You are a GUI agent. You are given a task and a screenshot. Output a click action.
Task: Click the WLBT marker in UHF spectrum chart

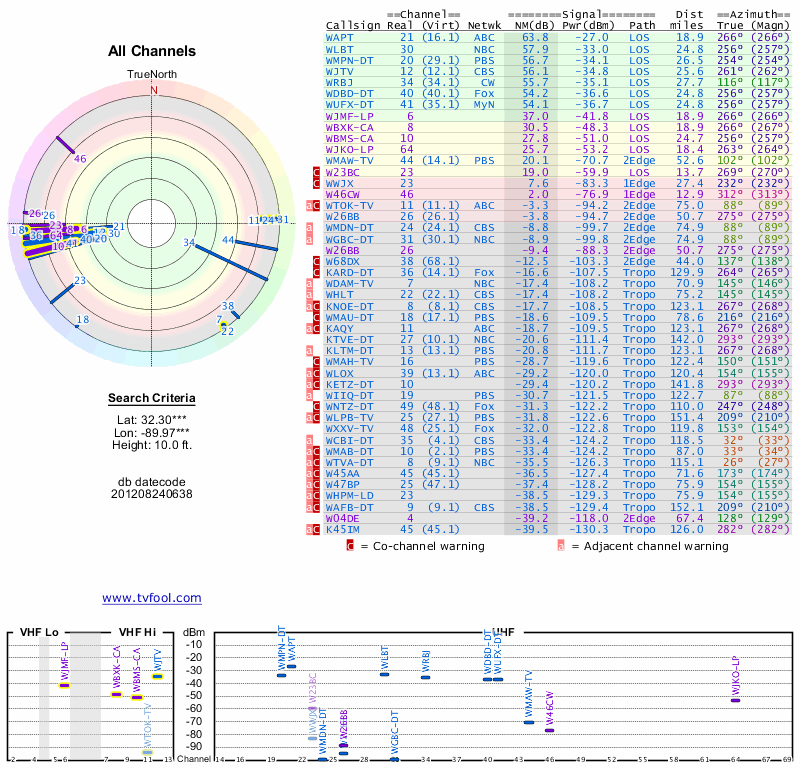(384, 675)
